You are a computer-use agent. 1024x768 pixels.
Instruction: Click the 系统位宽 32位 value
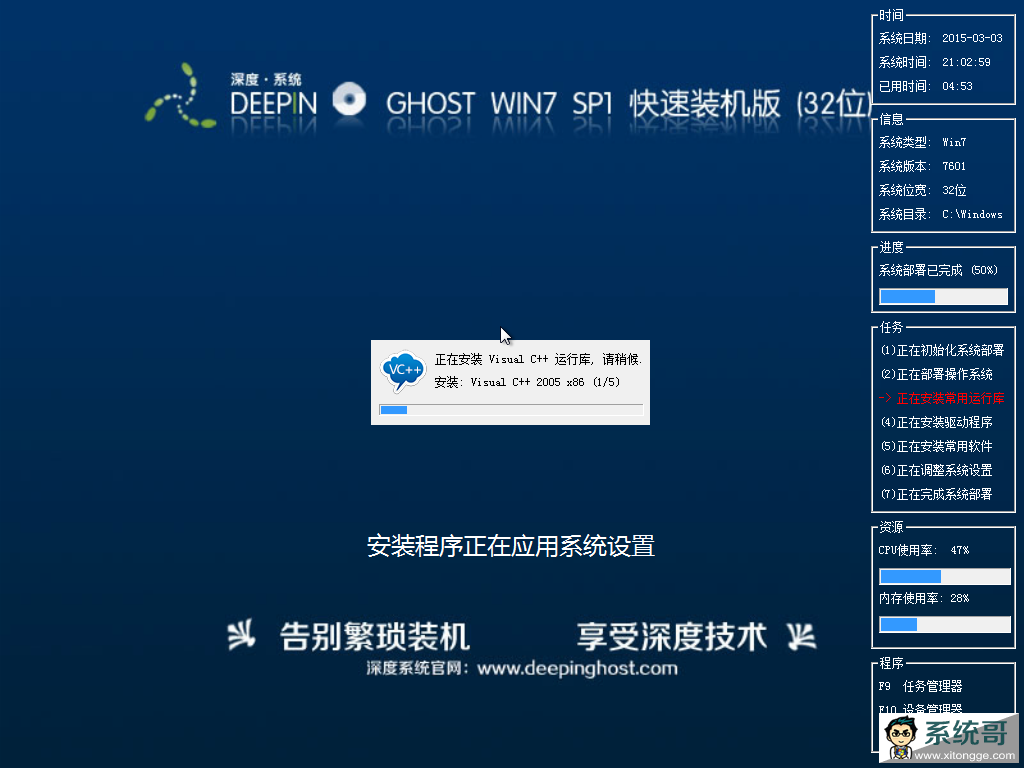954,191
